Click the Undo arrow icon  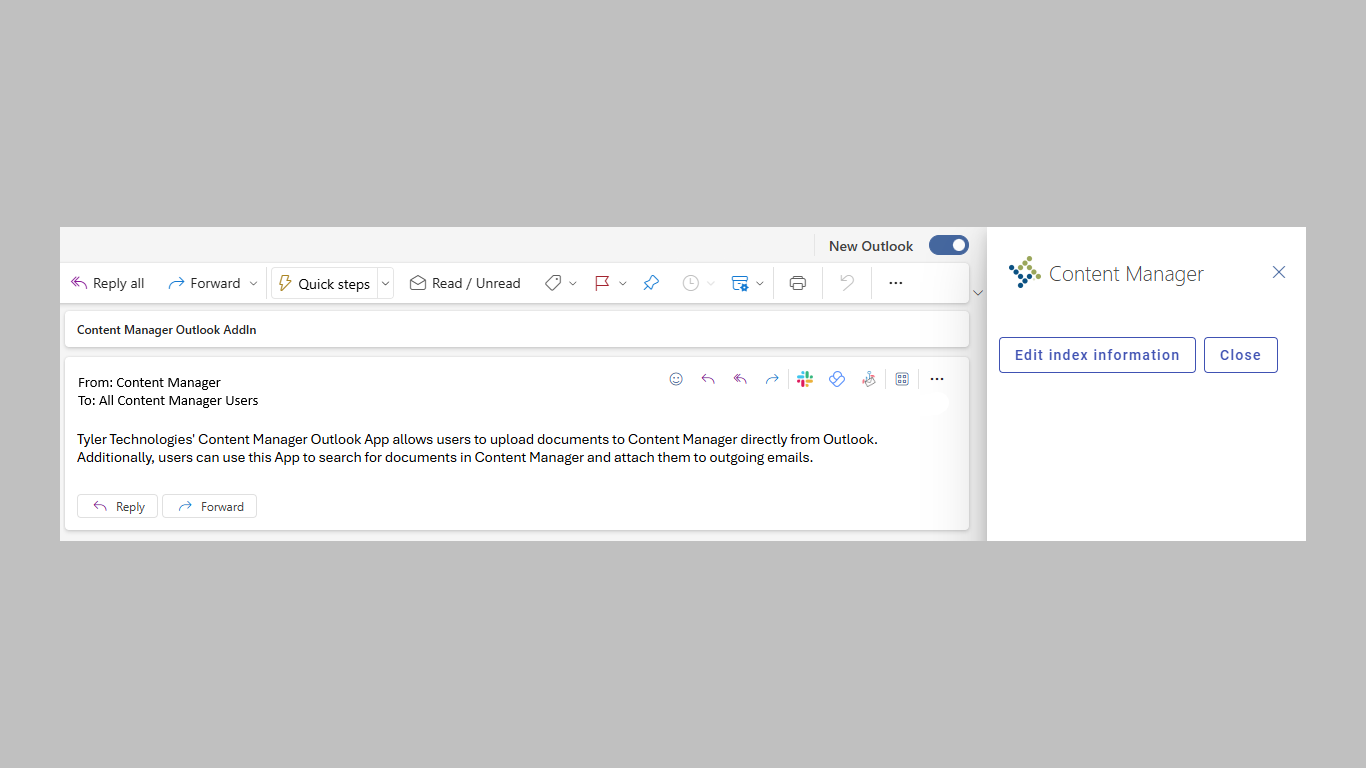[x=847, y=283]
